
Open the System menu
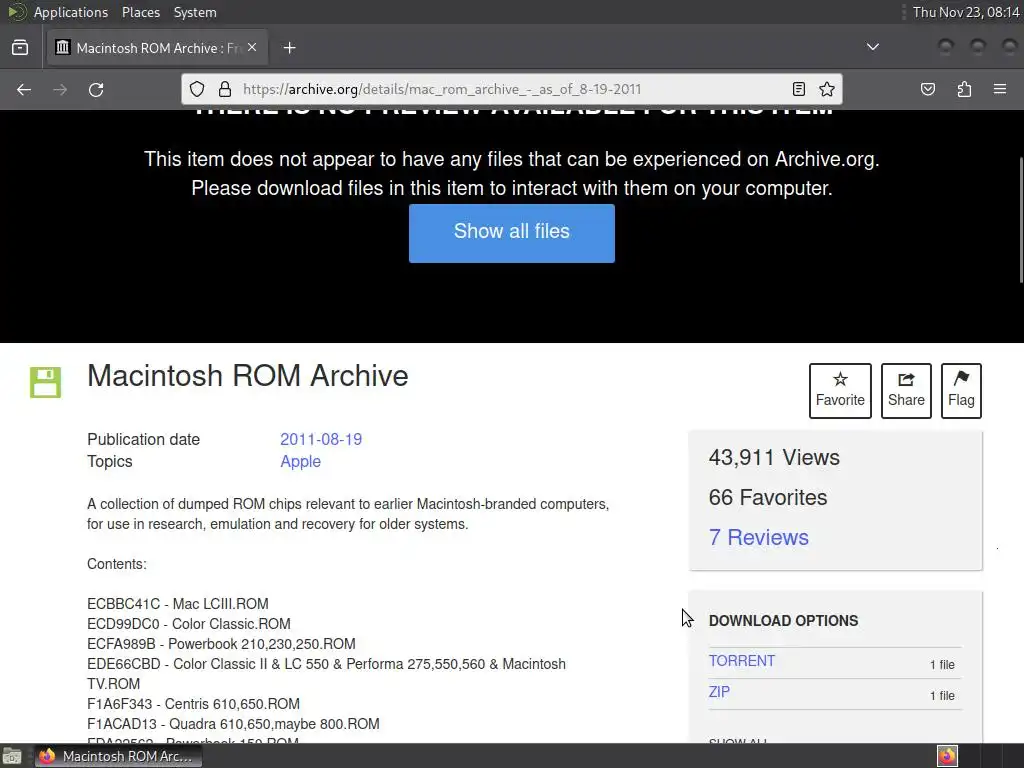195,12
